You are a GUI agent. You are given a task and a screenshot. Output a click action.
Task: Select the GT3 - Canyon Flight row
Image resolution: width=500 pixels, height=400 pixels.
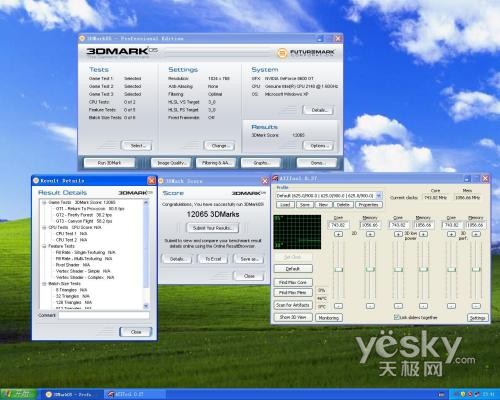[84, 221]
